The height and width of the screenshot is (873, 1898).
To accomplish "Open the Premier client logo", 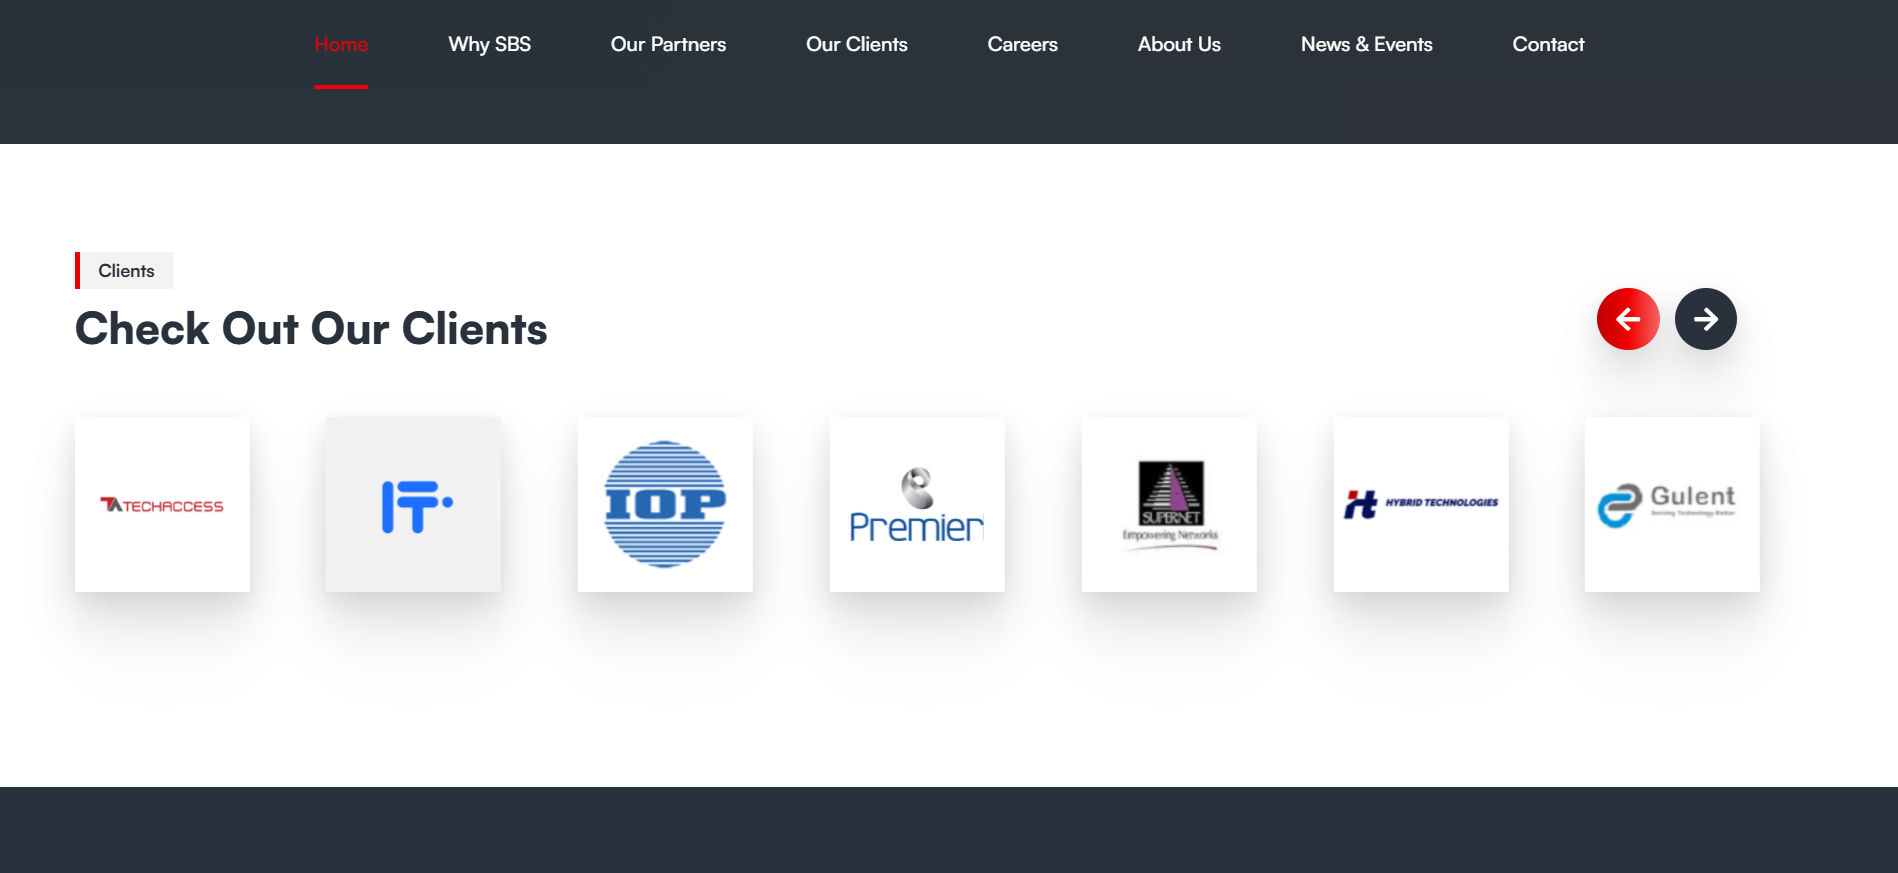I will click(917, 505).
